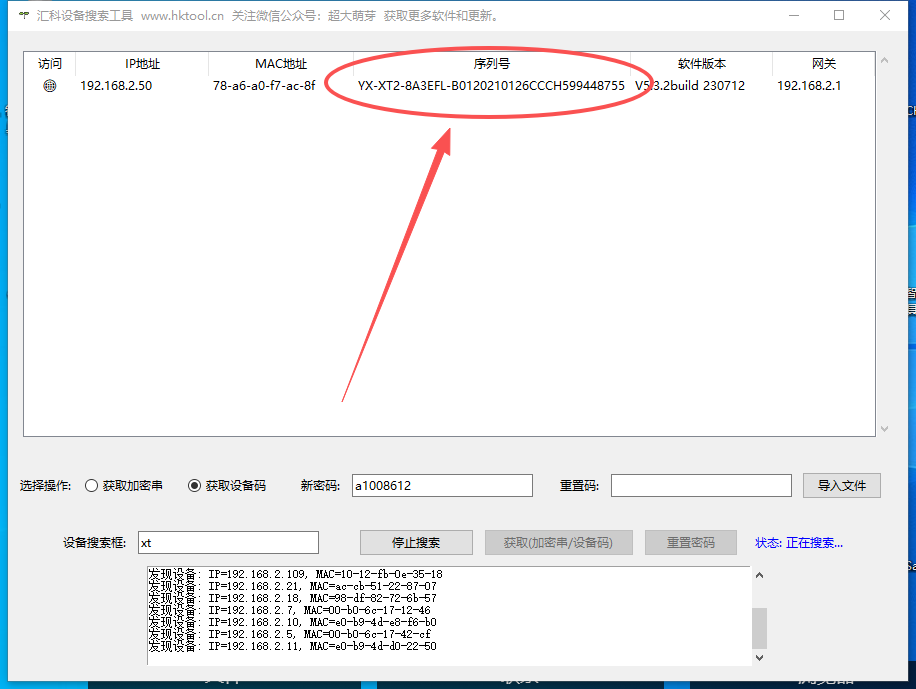Screen dimensions: 916x689
Task: Click the globe access icon for 192.168.2.50
Action: [x=50, y=85]
